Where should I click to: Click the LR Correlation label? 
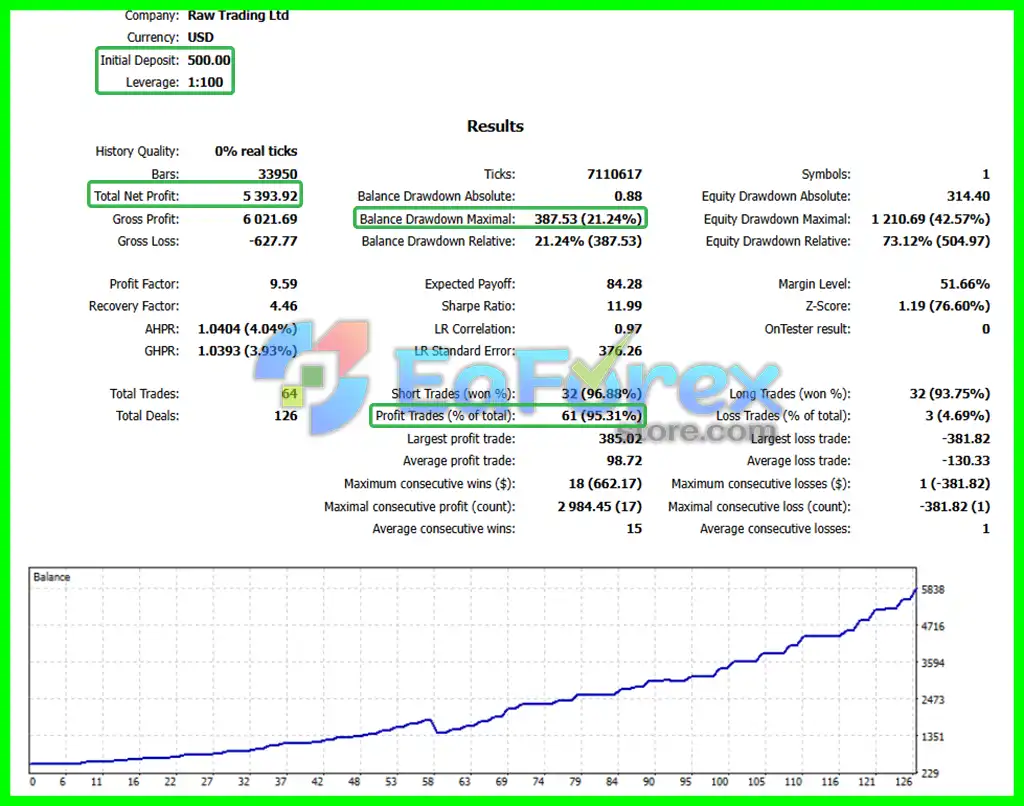(475, 329)
